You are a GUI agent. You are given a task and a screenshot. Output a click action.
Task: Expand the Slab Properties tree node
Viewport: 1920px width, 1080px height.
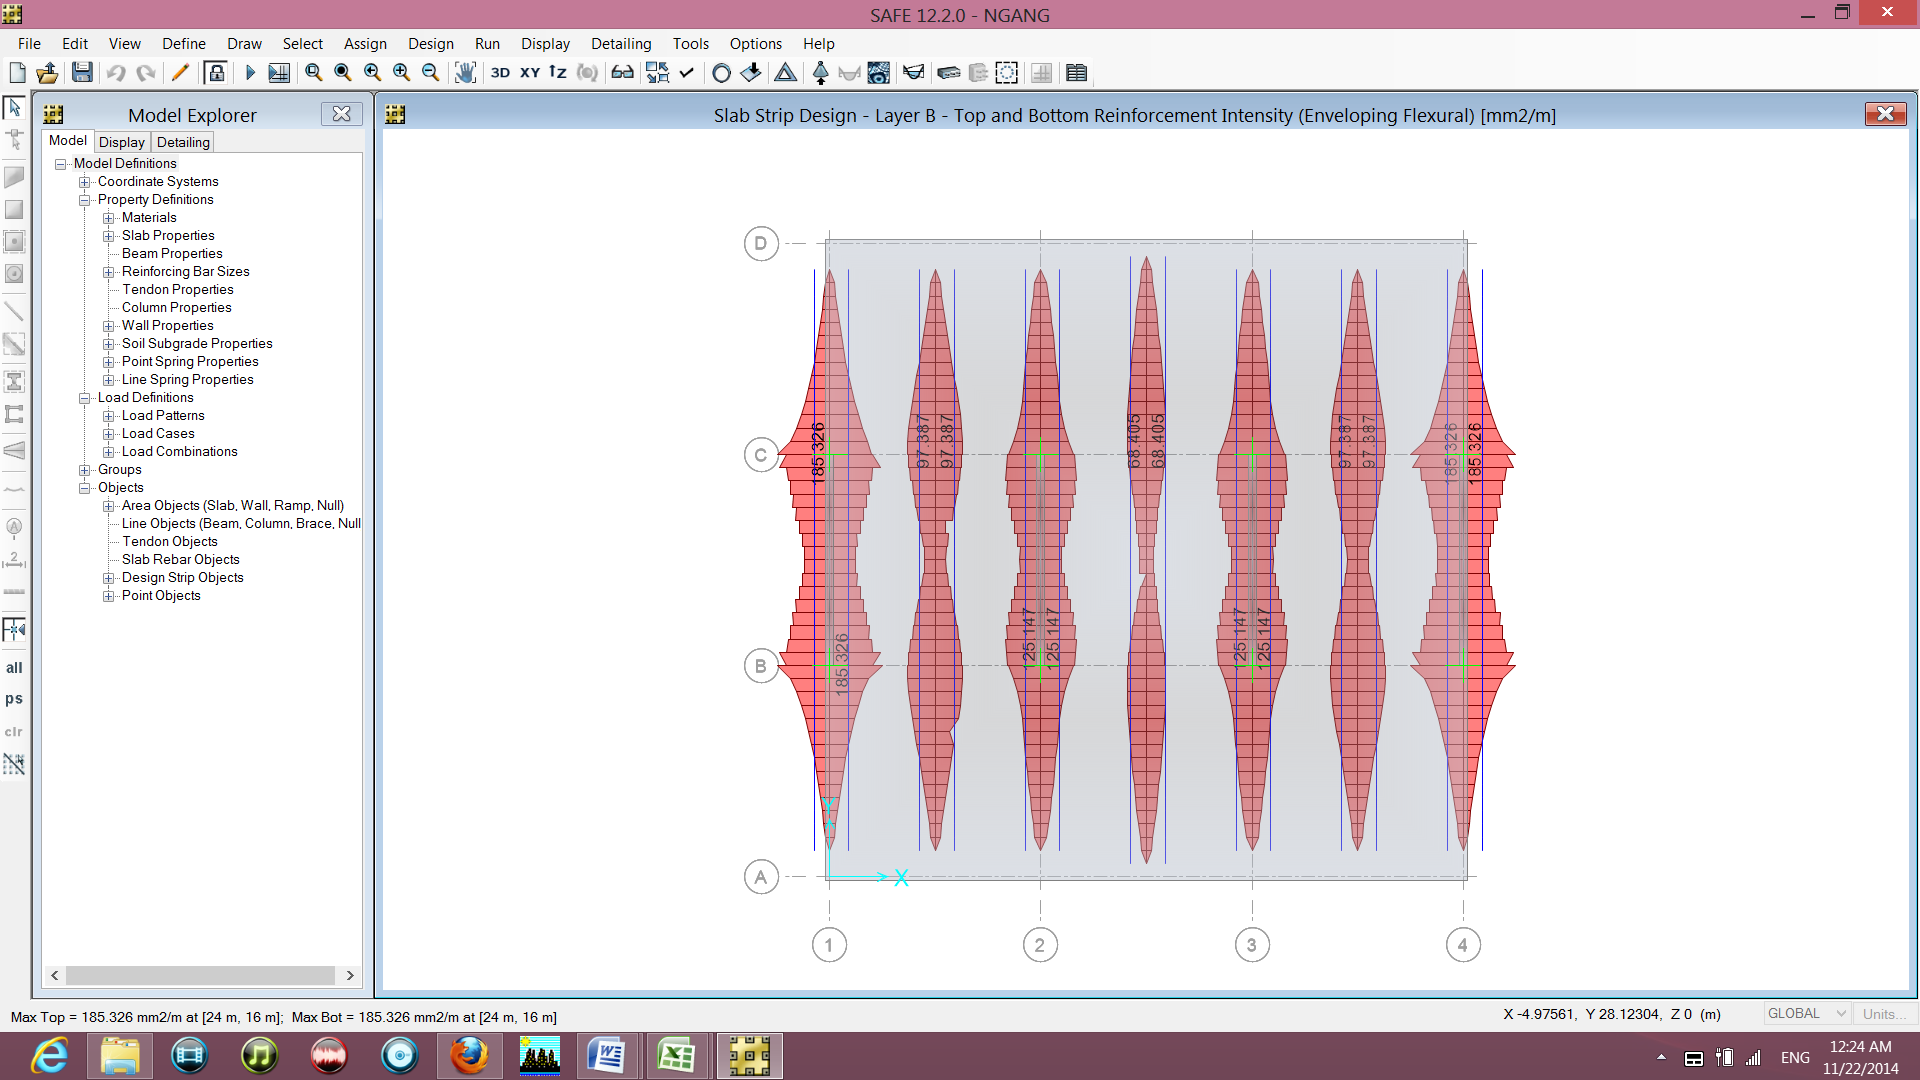pyautogui.click(x=109, y=236)
